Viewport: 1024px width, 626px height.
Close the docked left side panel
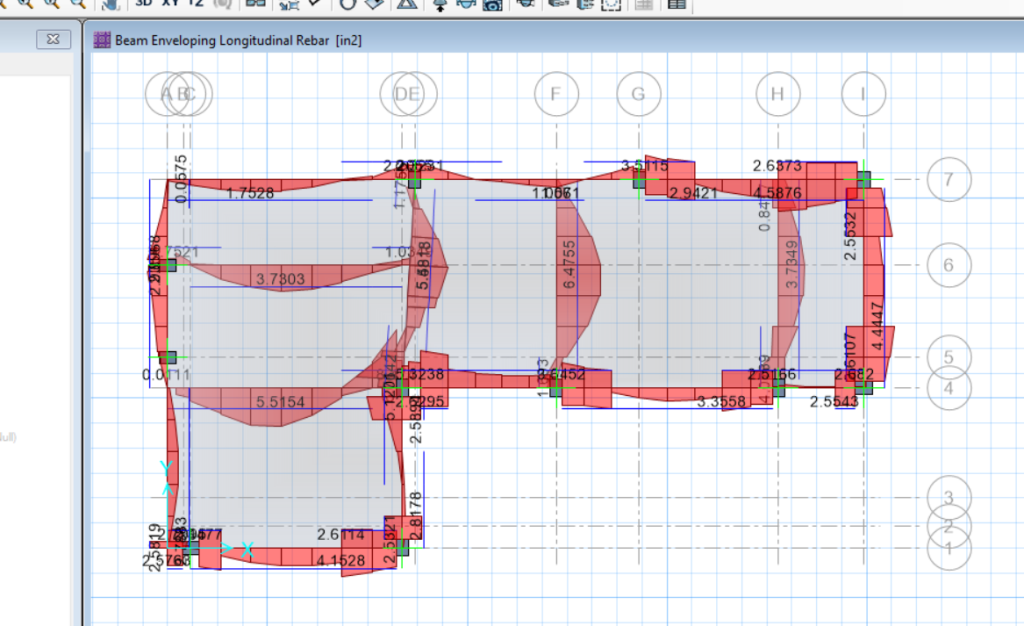pos(54,39)
